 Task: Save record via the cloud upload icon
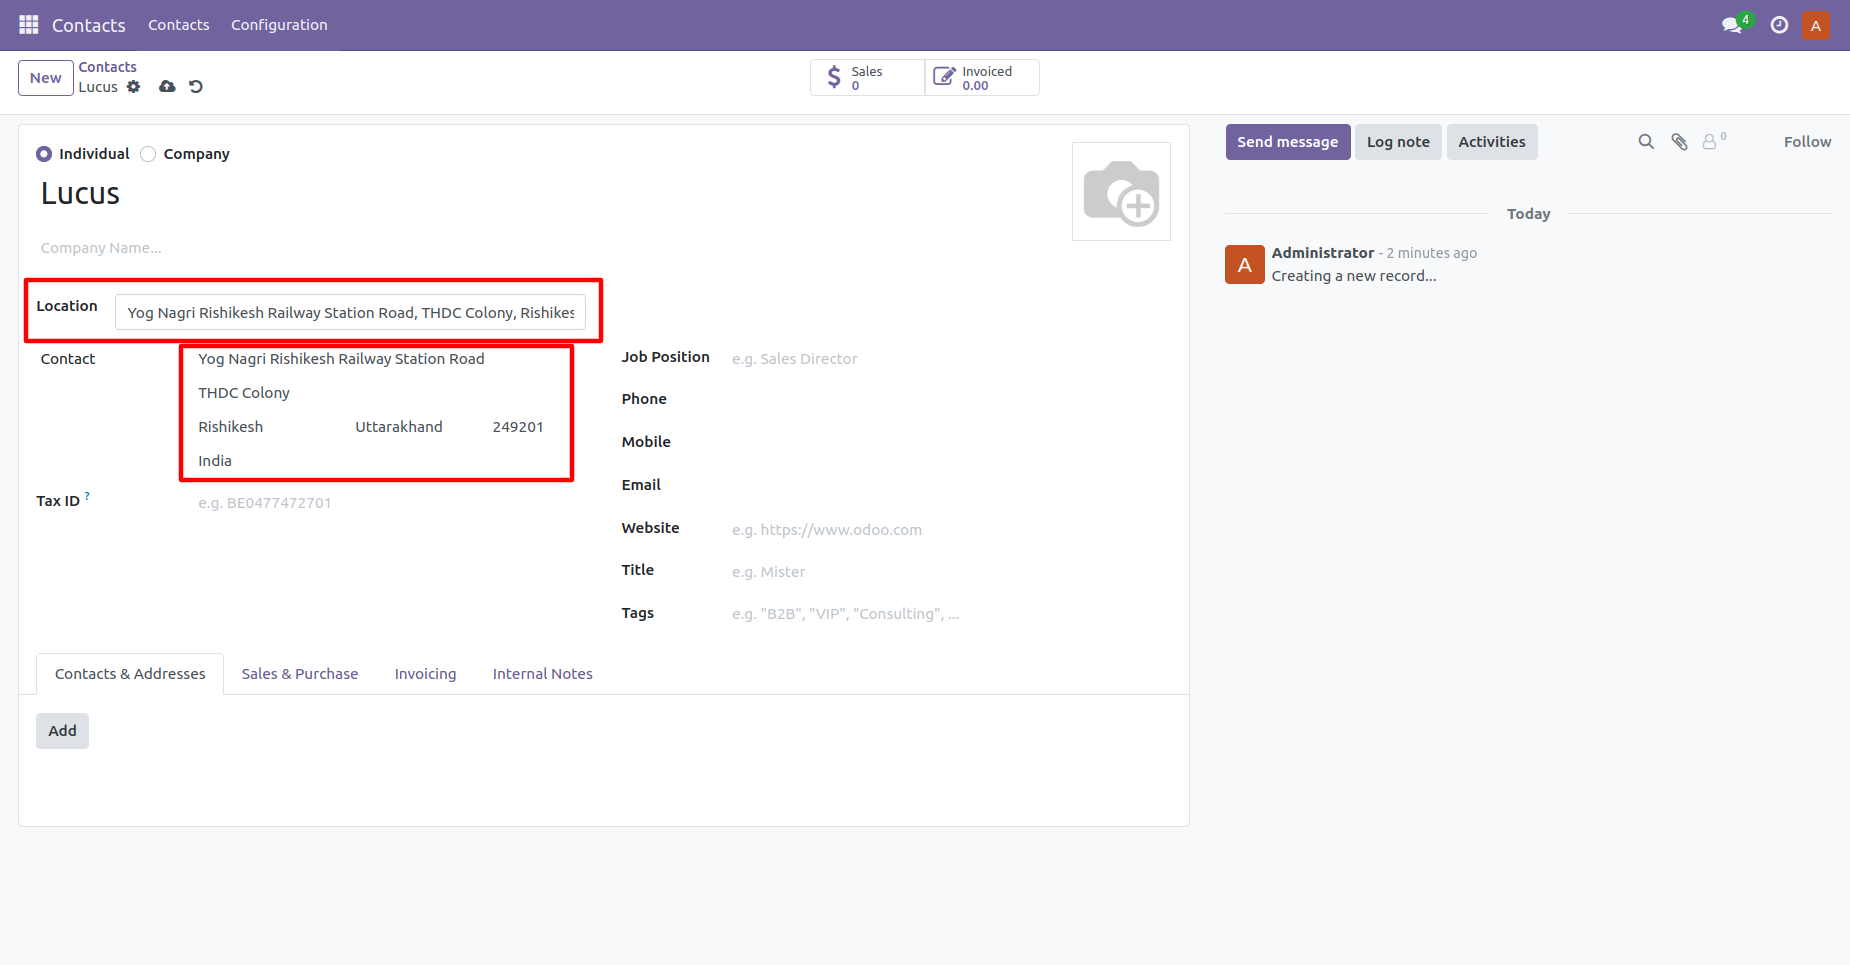click(x=166, y=87)
